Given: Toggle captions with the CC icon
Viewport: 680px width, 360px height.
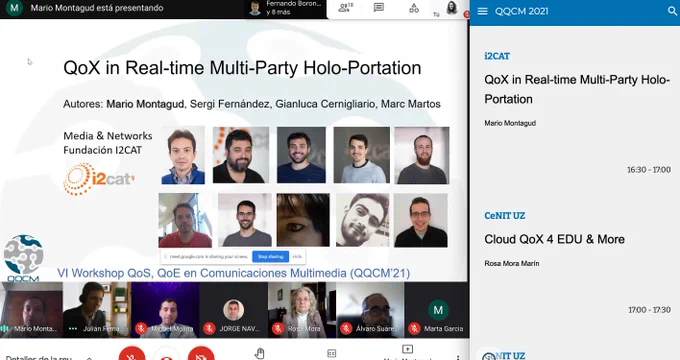Looking at the screenshot, I should (x=332, y=353).
